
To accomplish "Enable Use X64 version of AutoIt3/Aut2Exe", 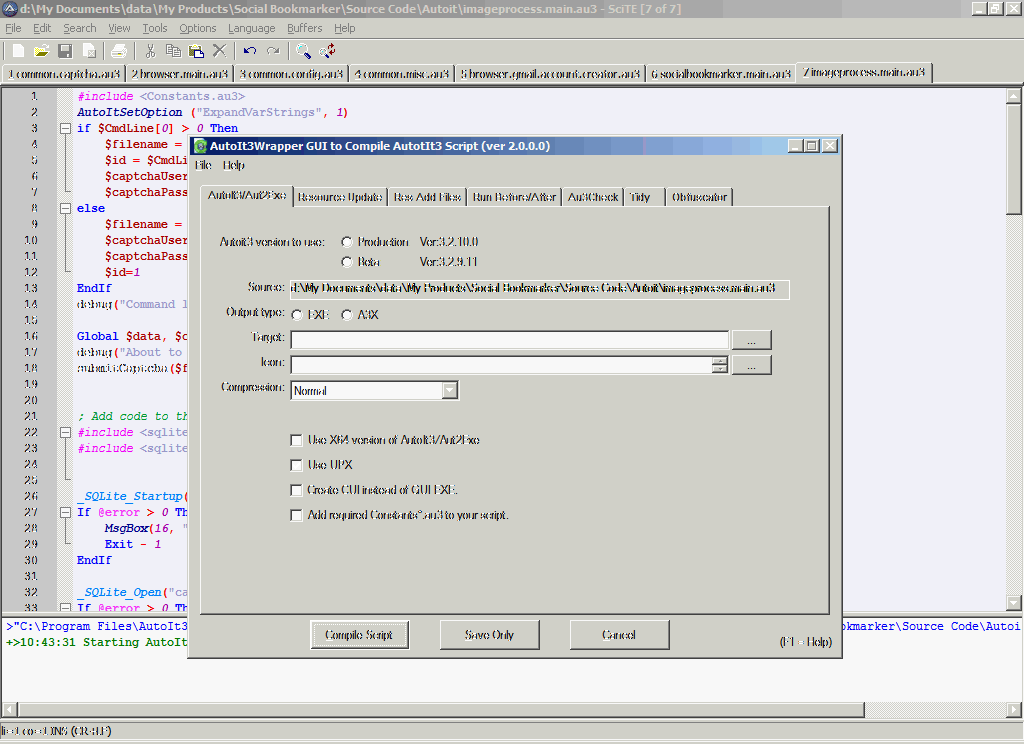I will (x=296, y=440).
